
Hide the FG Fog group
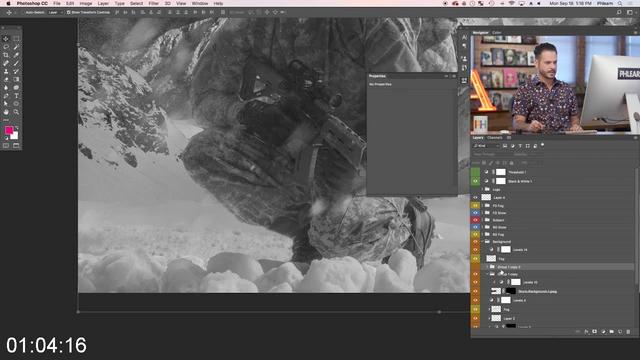point(476,206)
